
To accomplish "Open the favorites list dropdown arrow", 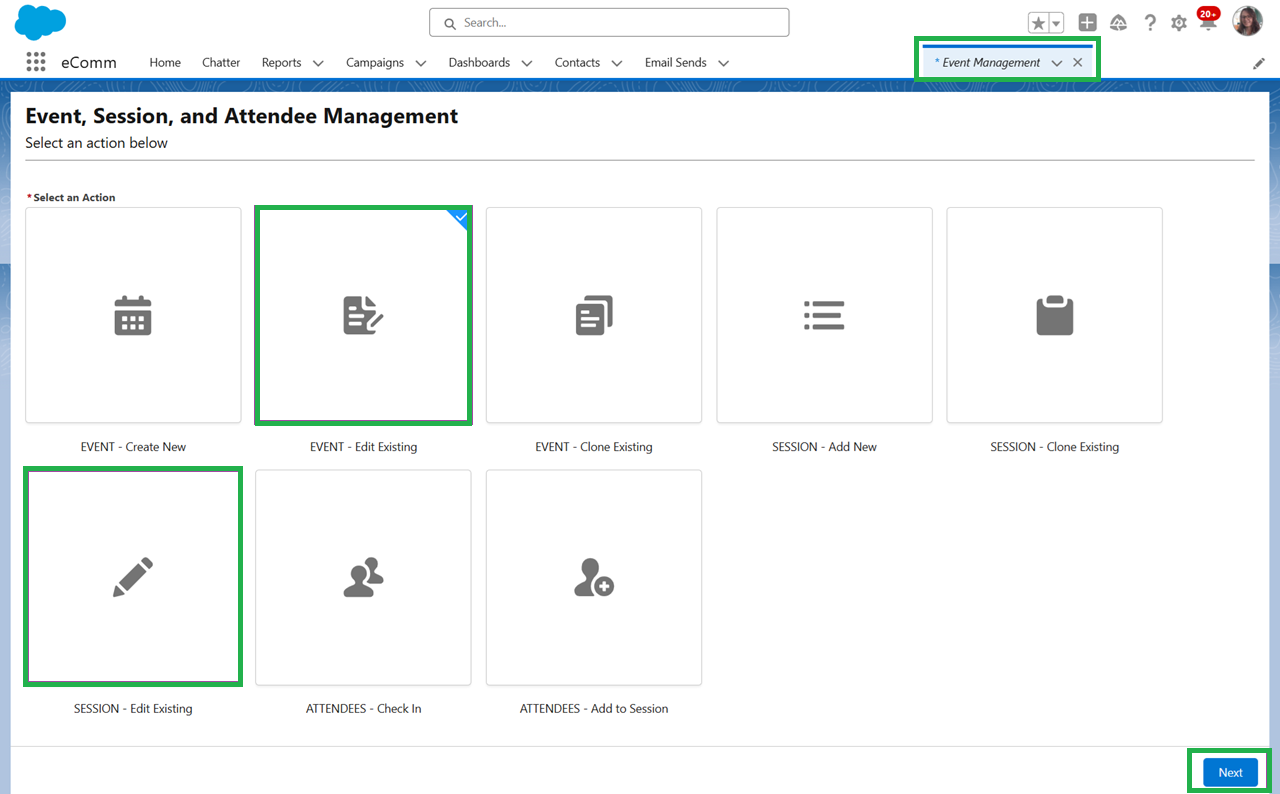I will pos(1056,23).
